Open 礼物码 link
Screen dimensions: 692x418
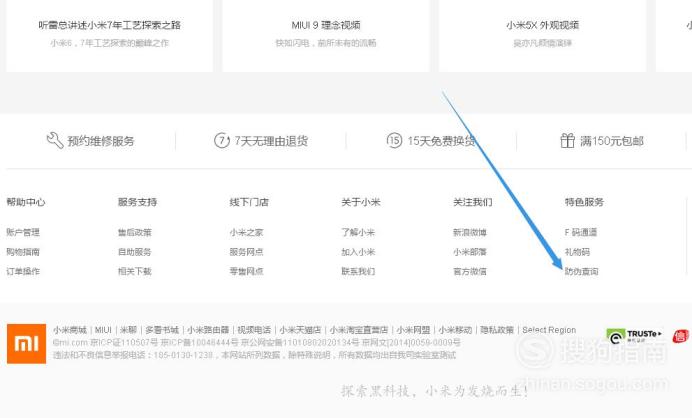[577, 252]
